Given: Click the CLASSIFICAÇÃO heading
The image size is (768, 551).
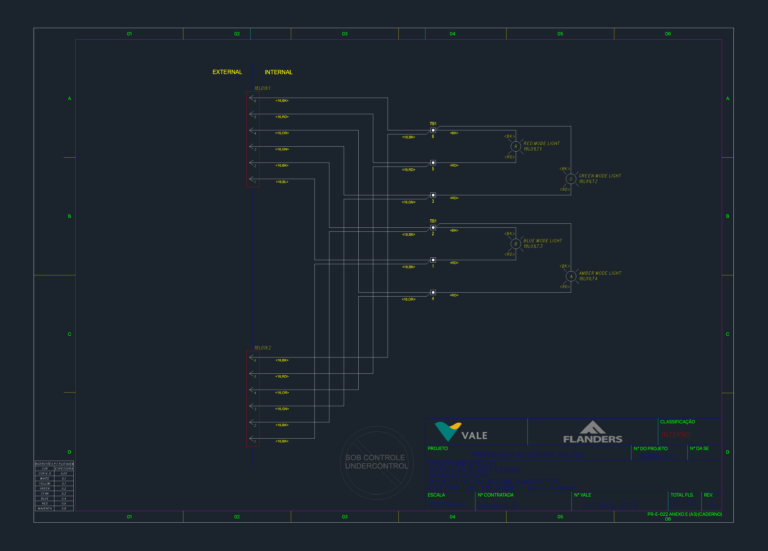Looking at the screenshot, I should pos(677,422).
